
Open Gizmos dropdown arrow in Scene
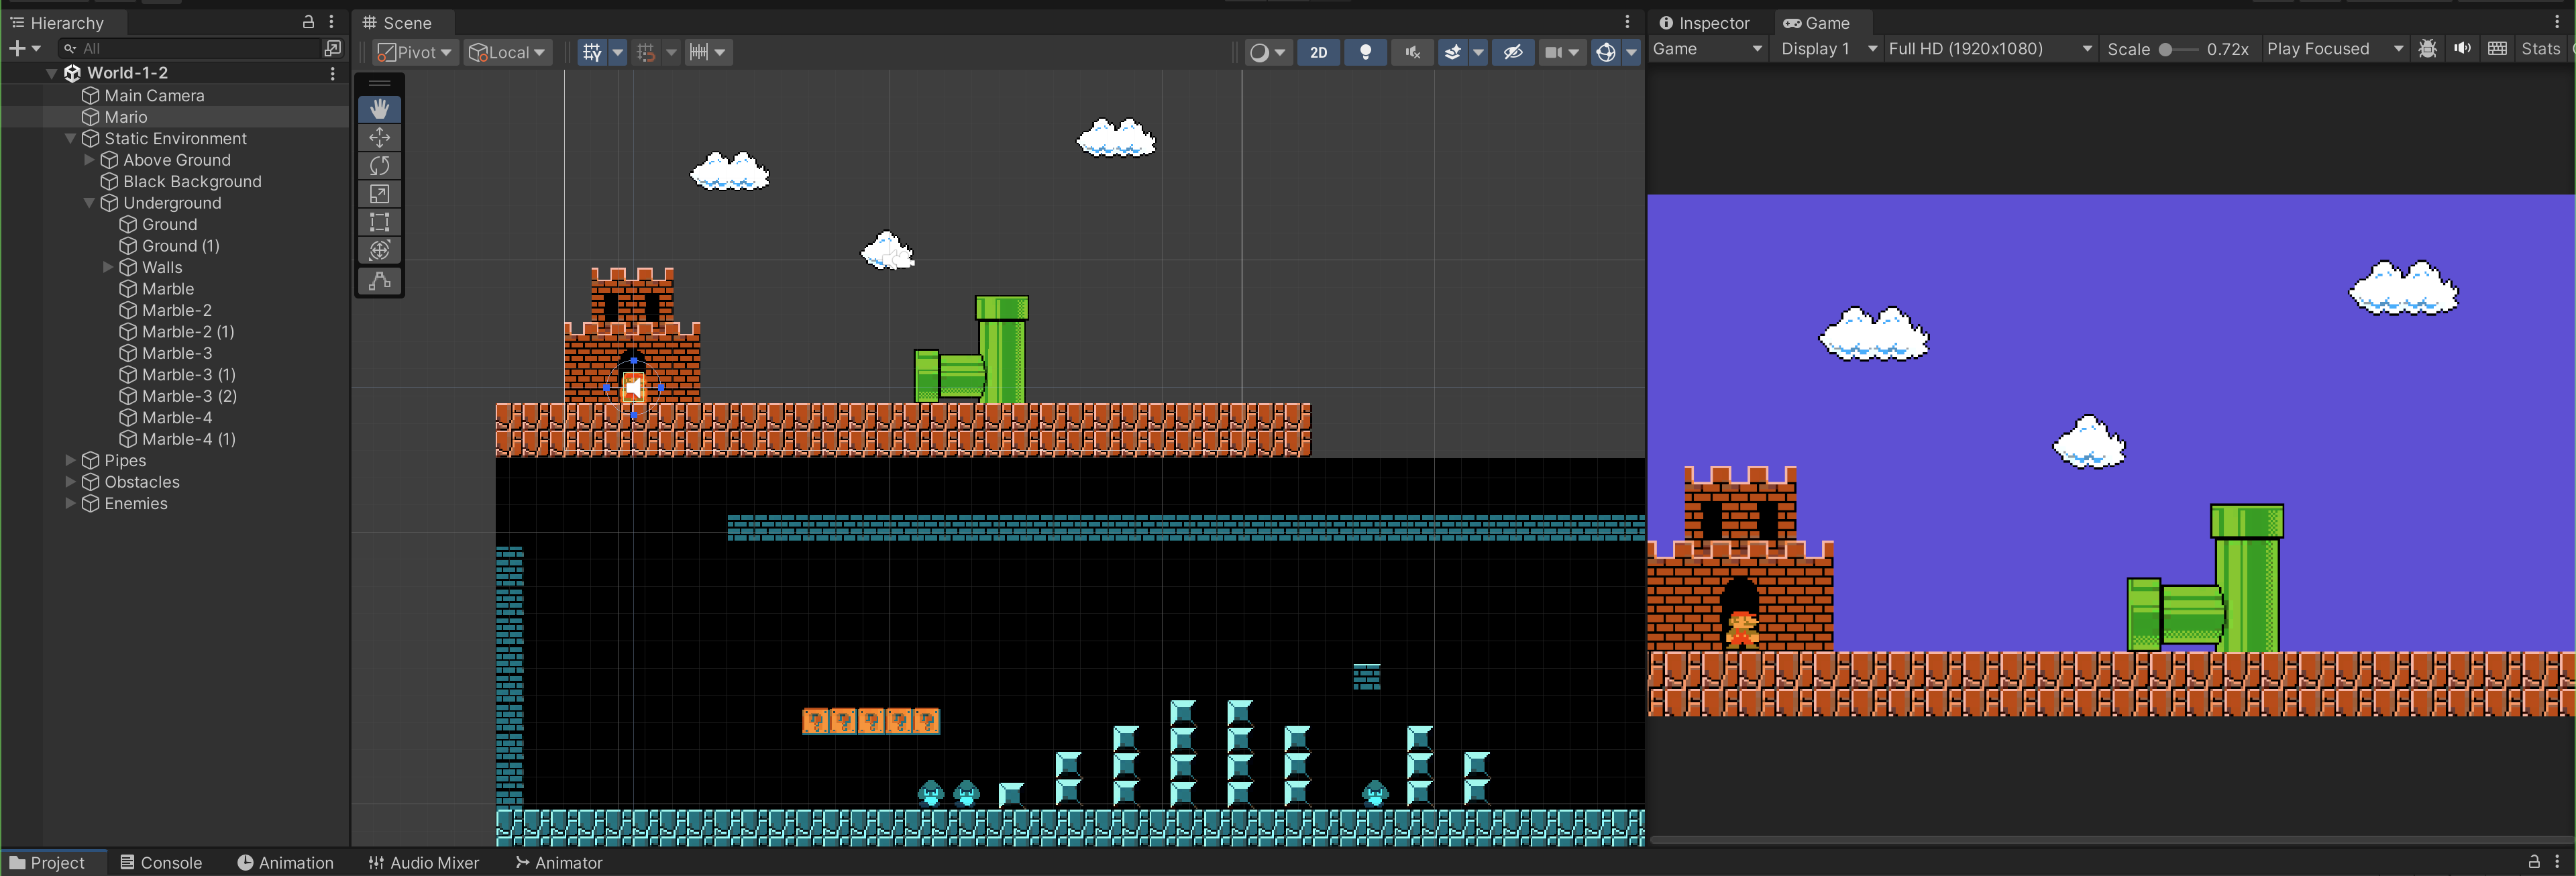[x=1631, y=52]
